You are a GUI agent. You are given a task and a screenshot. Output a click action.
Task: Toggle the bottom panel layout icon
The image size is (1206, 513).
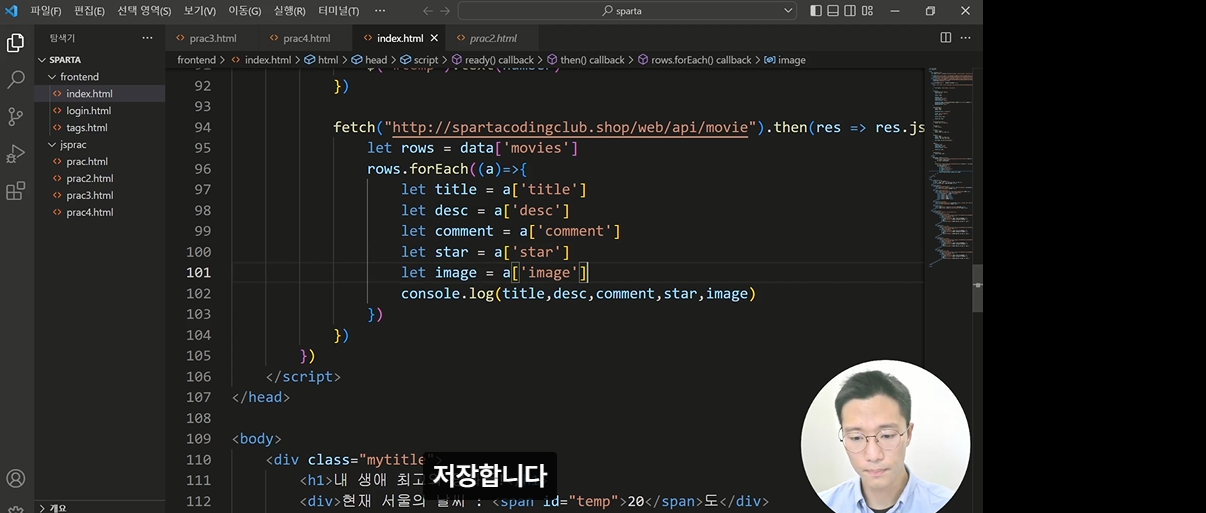tap(833, 11)
